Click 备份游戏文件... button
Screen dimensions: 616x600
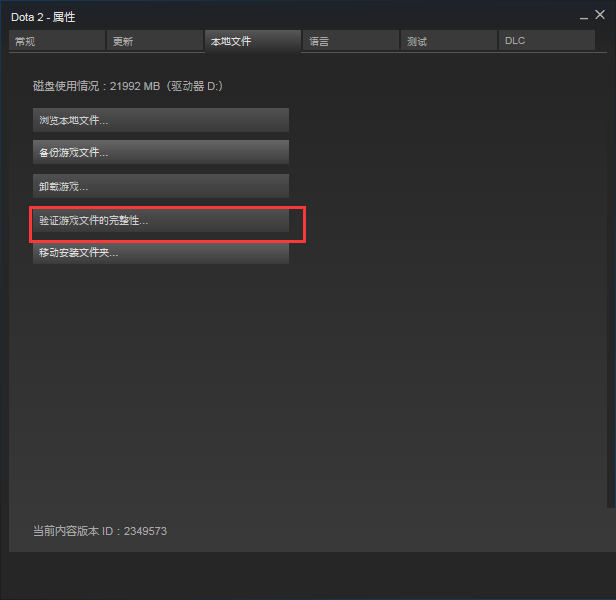(x=161, y=152)
